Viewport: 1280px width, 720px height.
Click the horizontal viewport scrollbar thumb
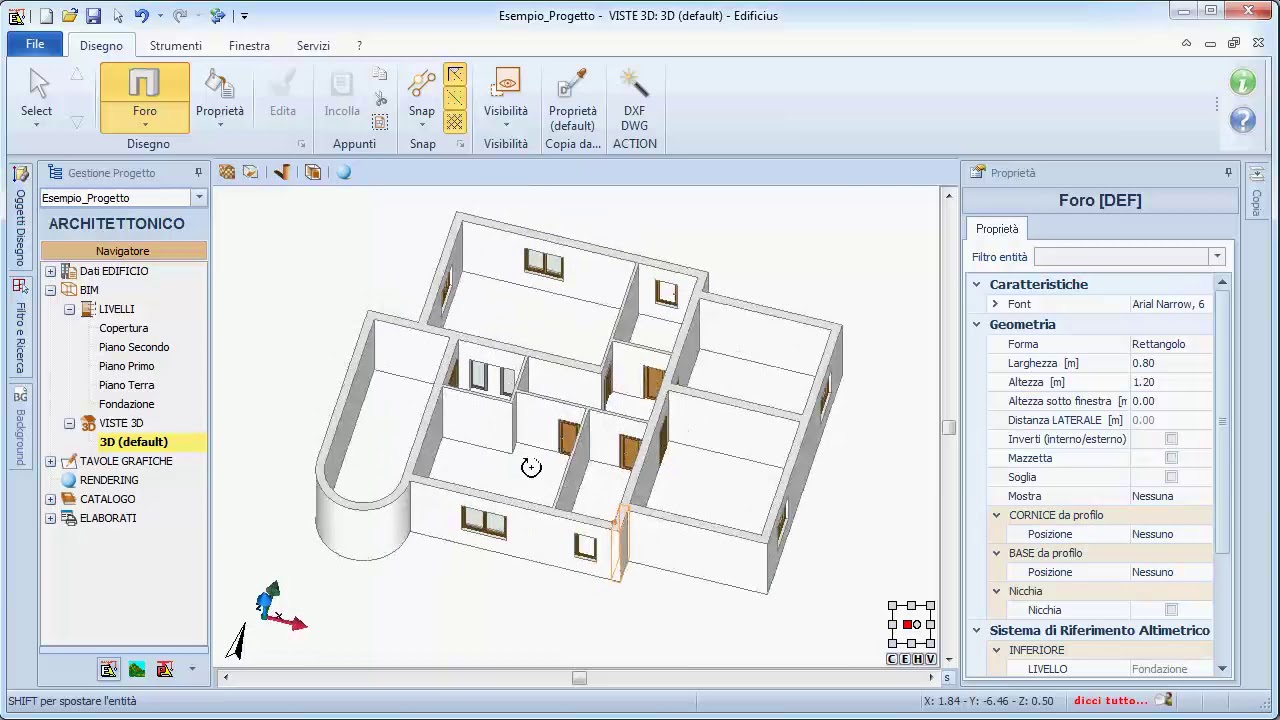click(579, 678)
